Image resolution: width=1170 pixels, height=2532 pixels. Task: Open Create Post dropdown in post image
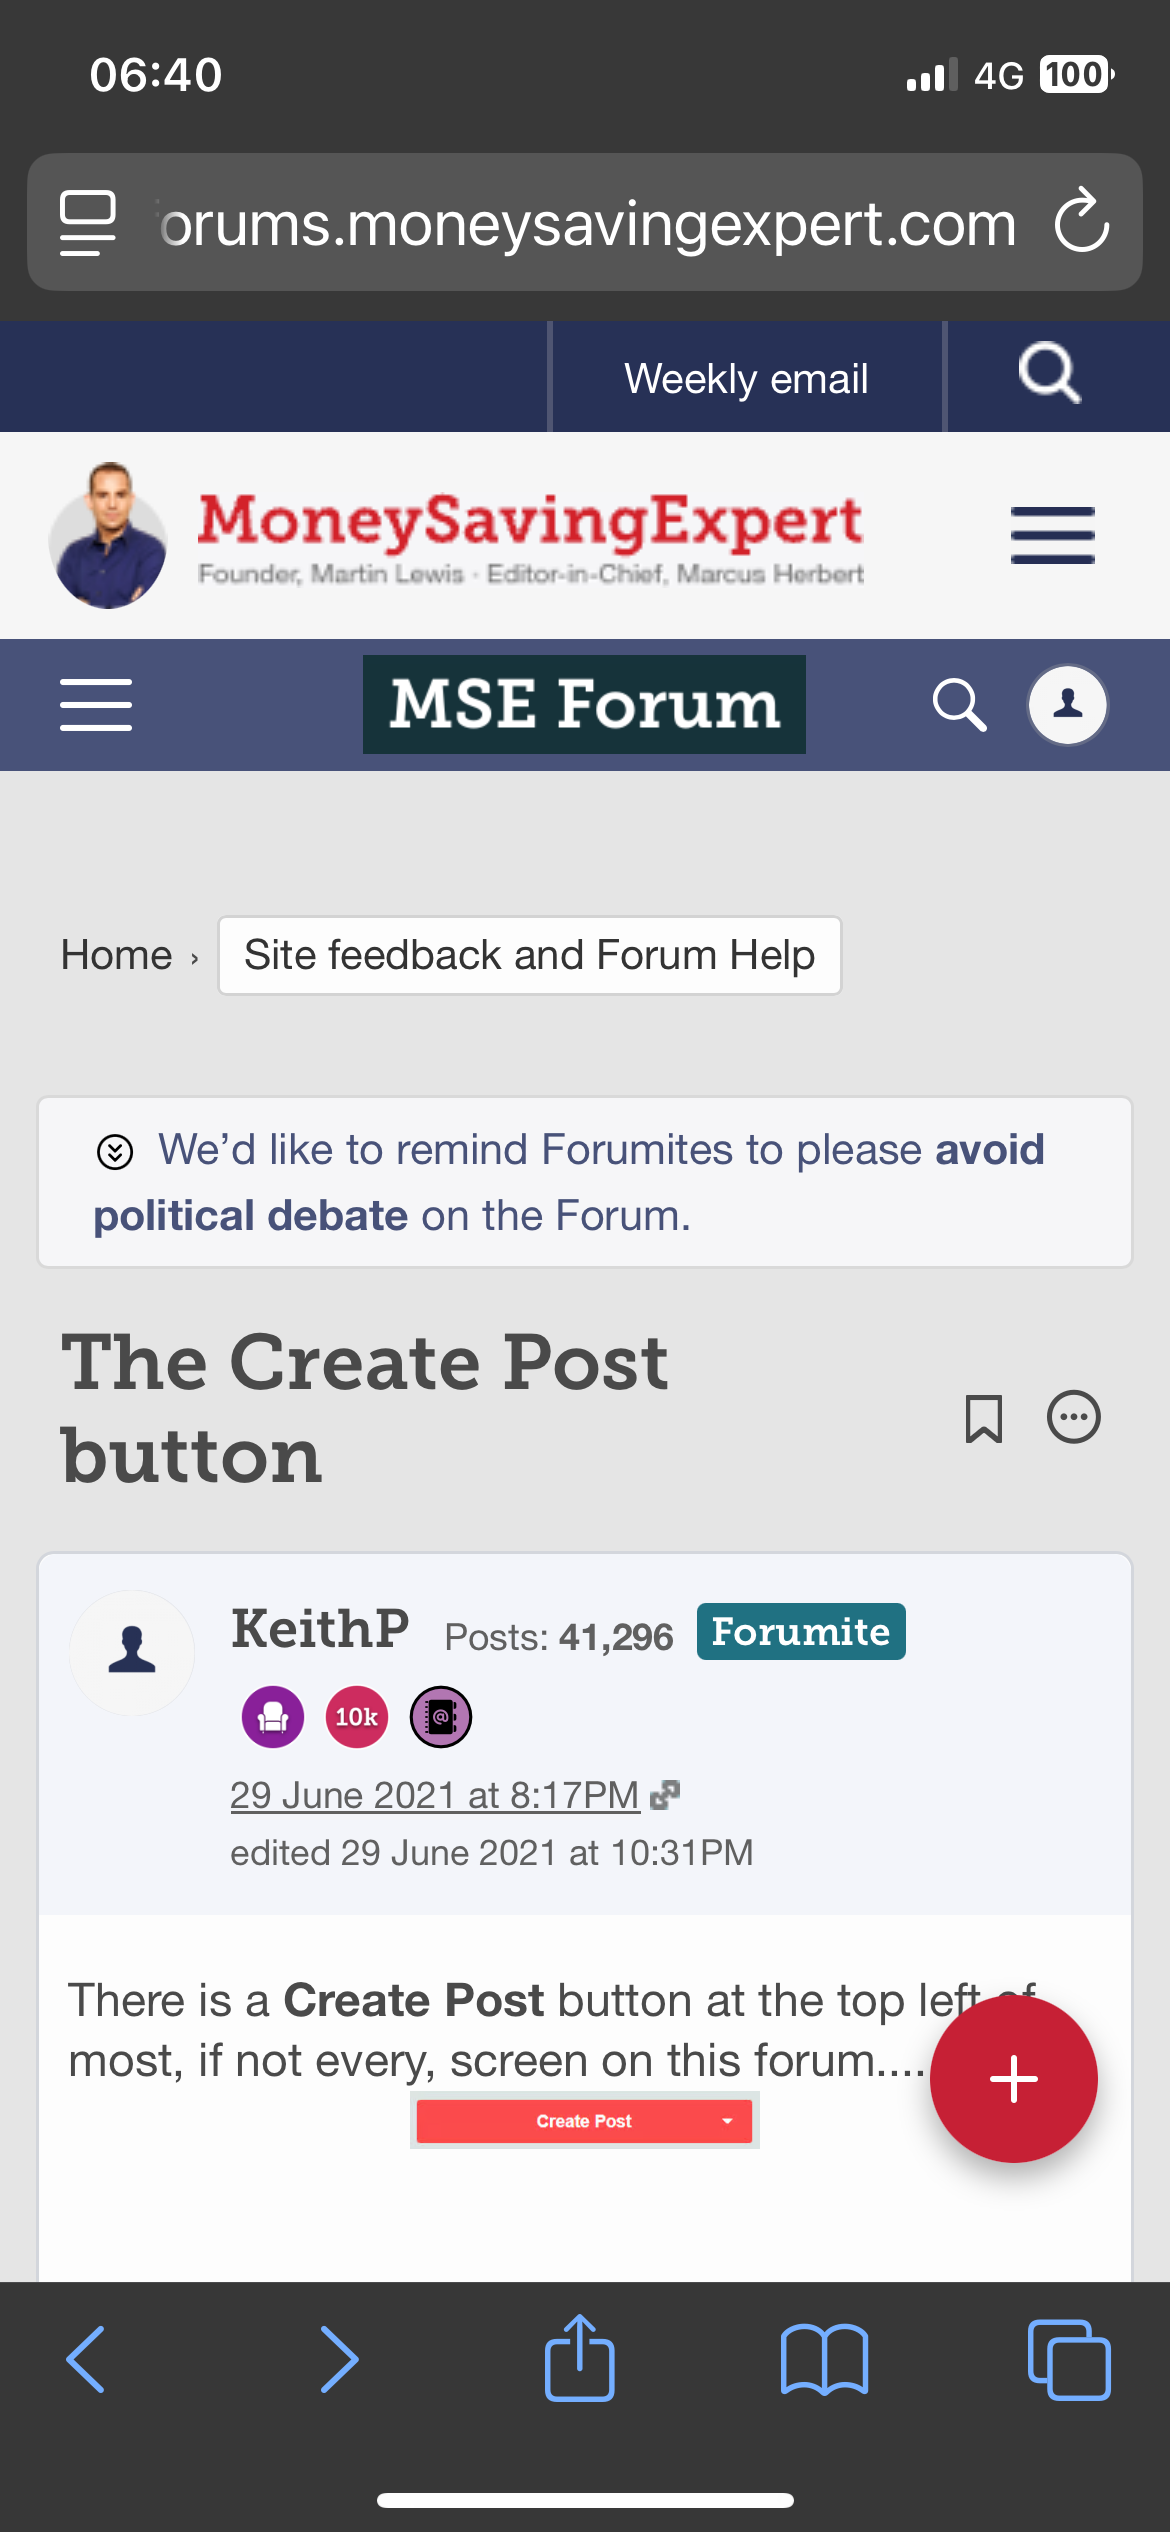[x=727, y=2121]
